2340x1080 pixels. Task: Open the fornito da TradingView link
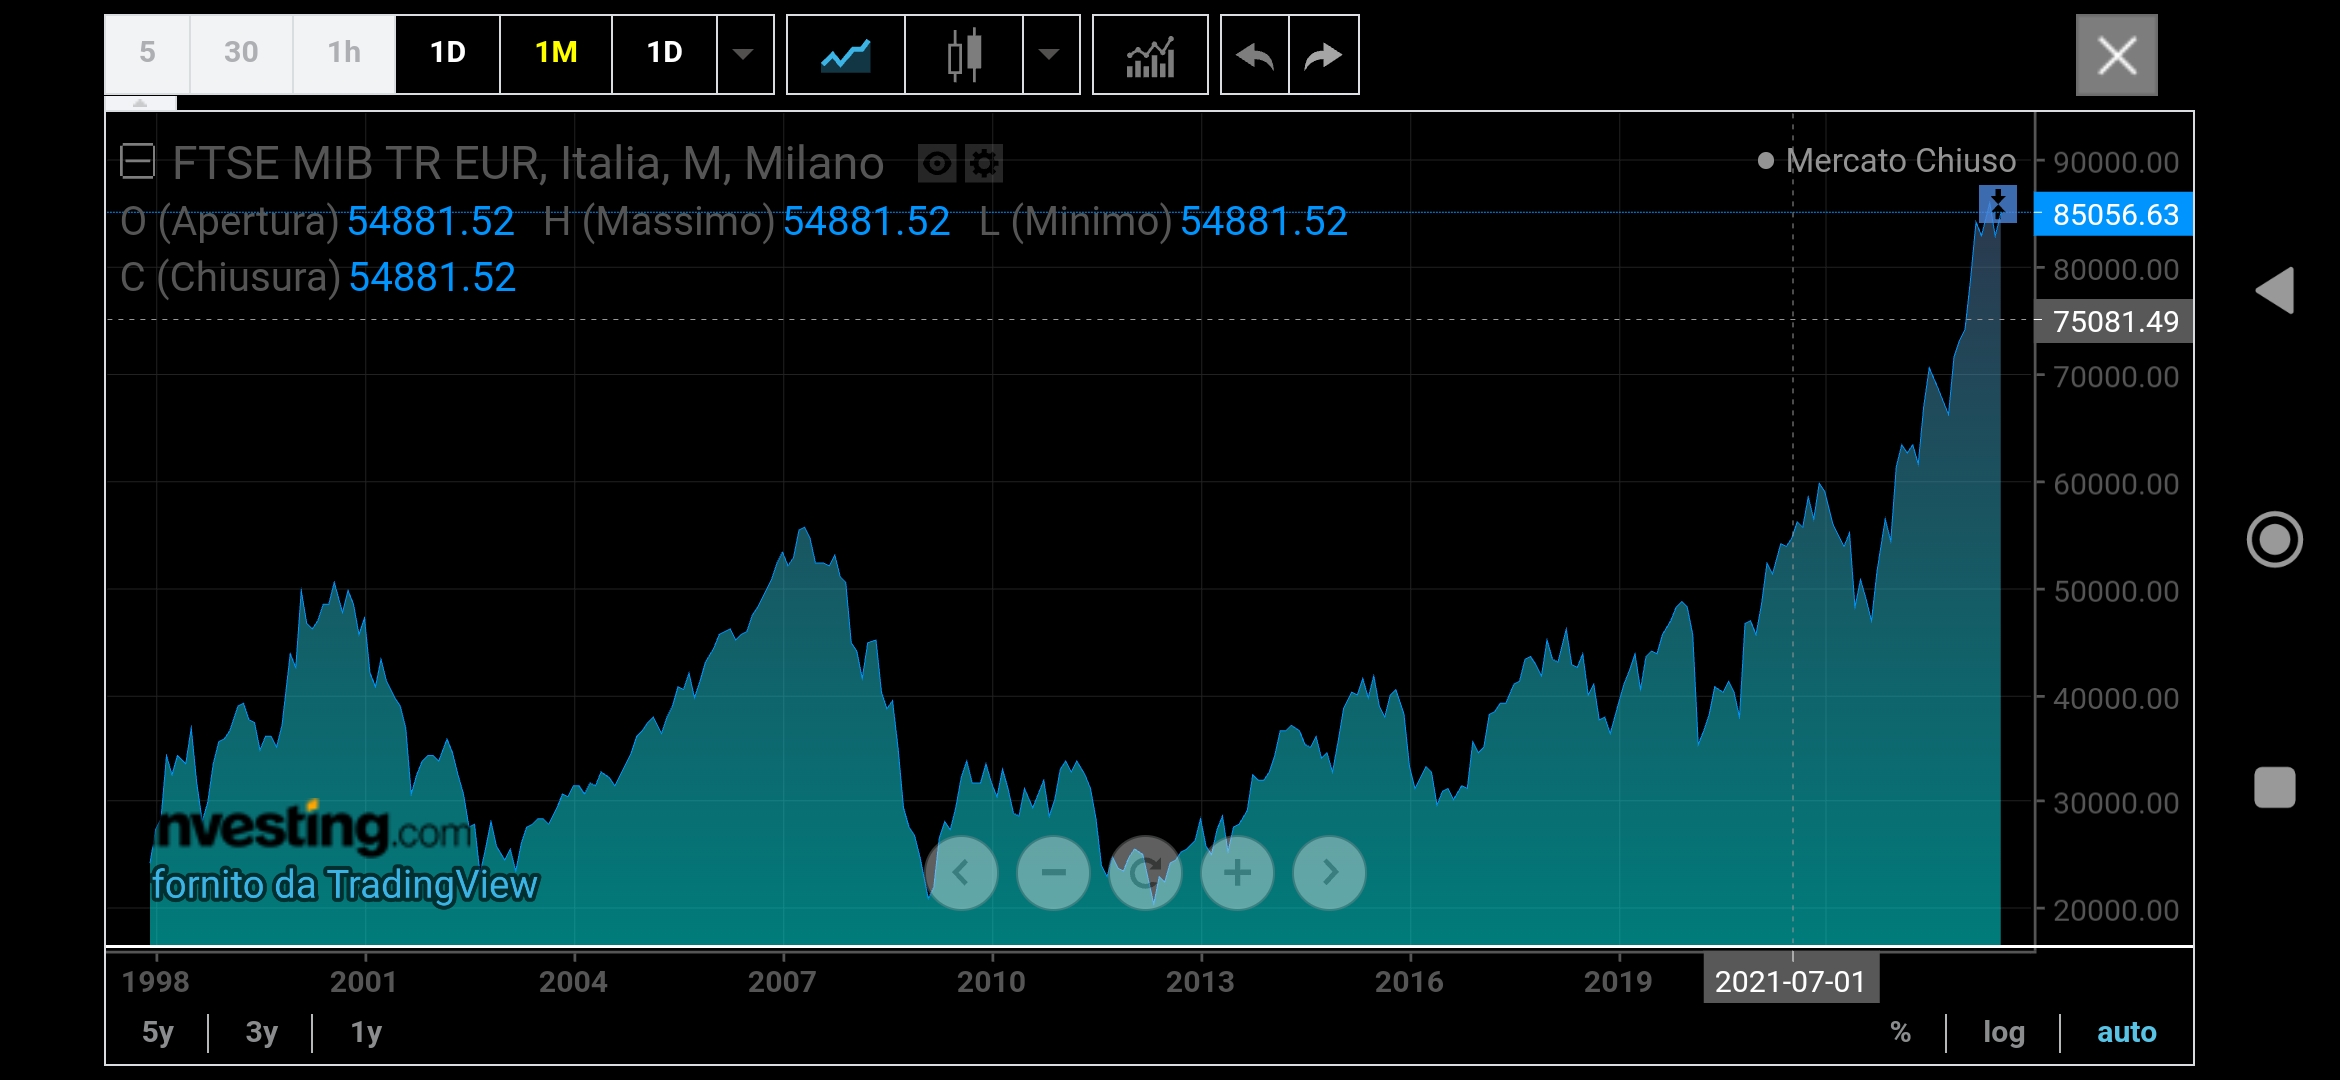344,885
